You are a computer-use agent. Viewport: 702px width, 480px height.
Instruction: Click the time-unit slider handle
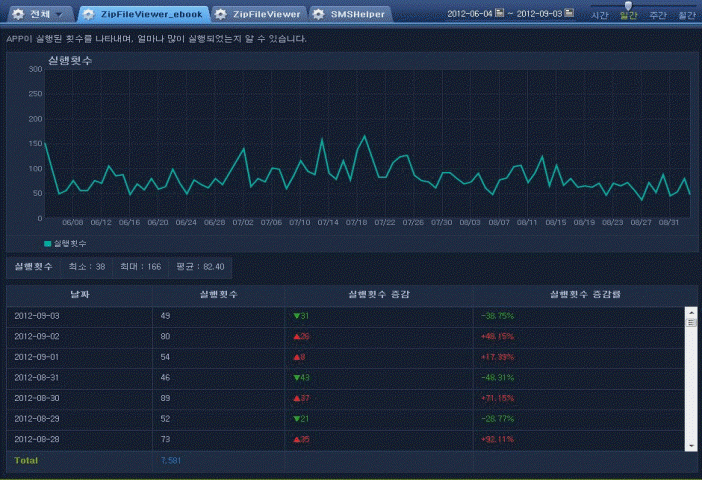tap(628, 5)
